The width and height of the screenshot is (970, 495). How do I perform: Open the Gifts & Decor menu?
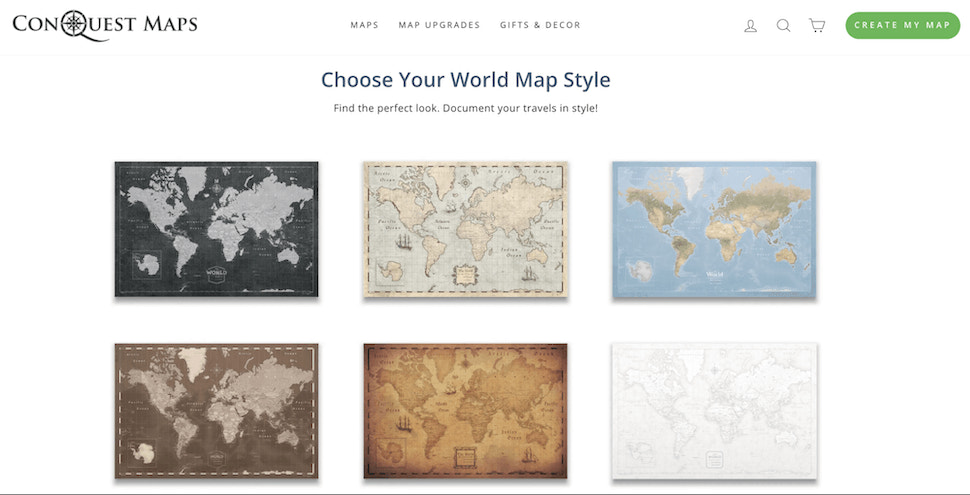point(540,25)
